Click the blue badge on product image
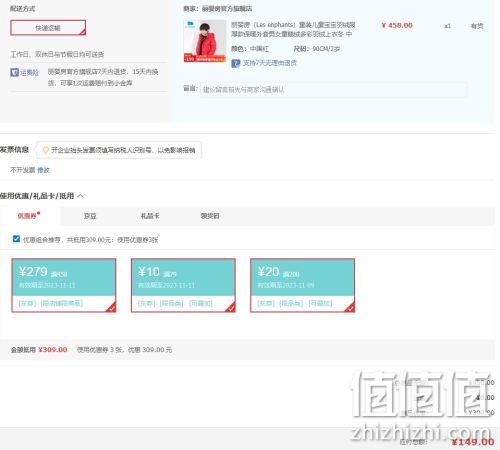Screen dimensions: 500x450 click(190, 24)
